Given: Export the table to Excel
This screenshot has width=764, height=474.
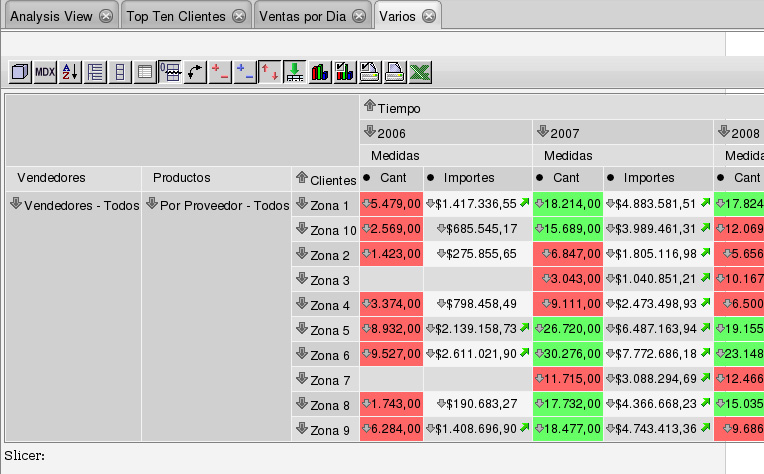Looking at the screenshot, I should pos(420,72).
